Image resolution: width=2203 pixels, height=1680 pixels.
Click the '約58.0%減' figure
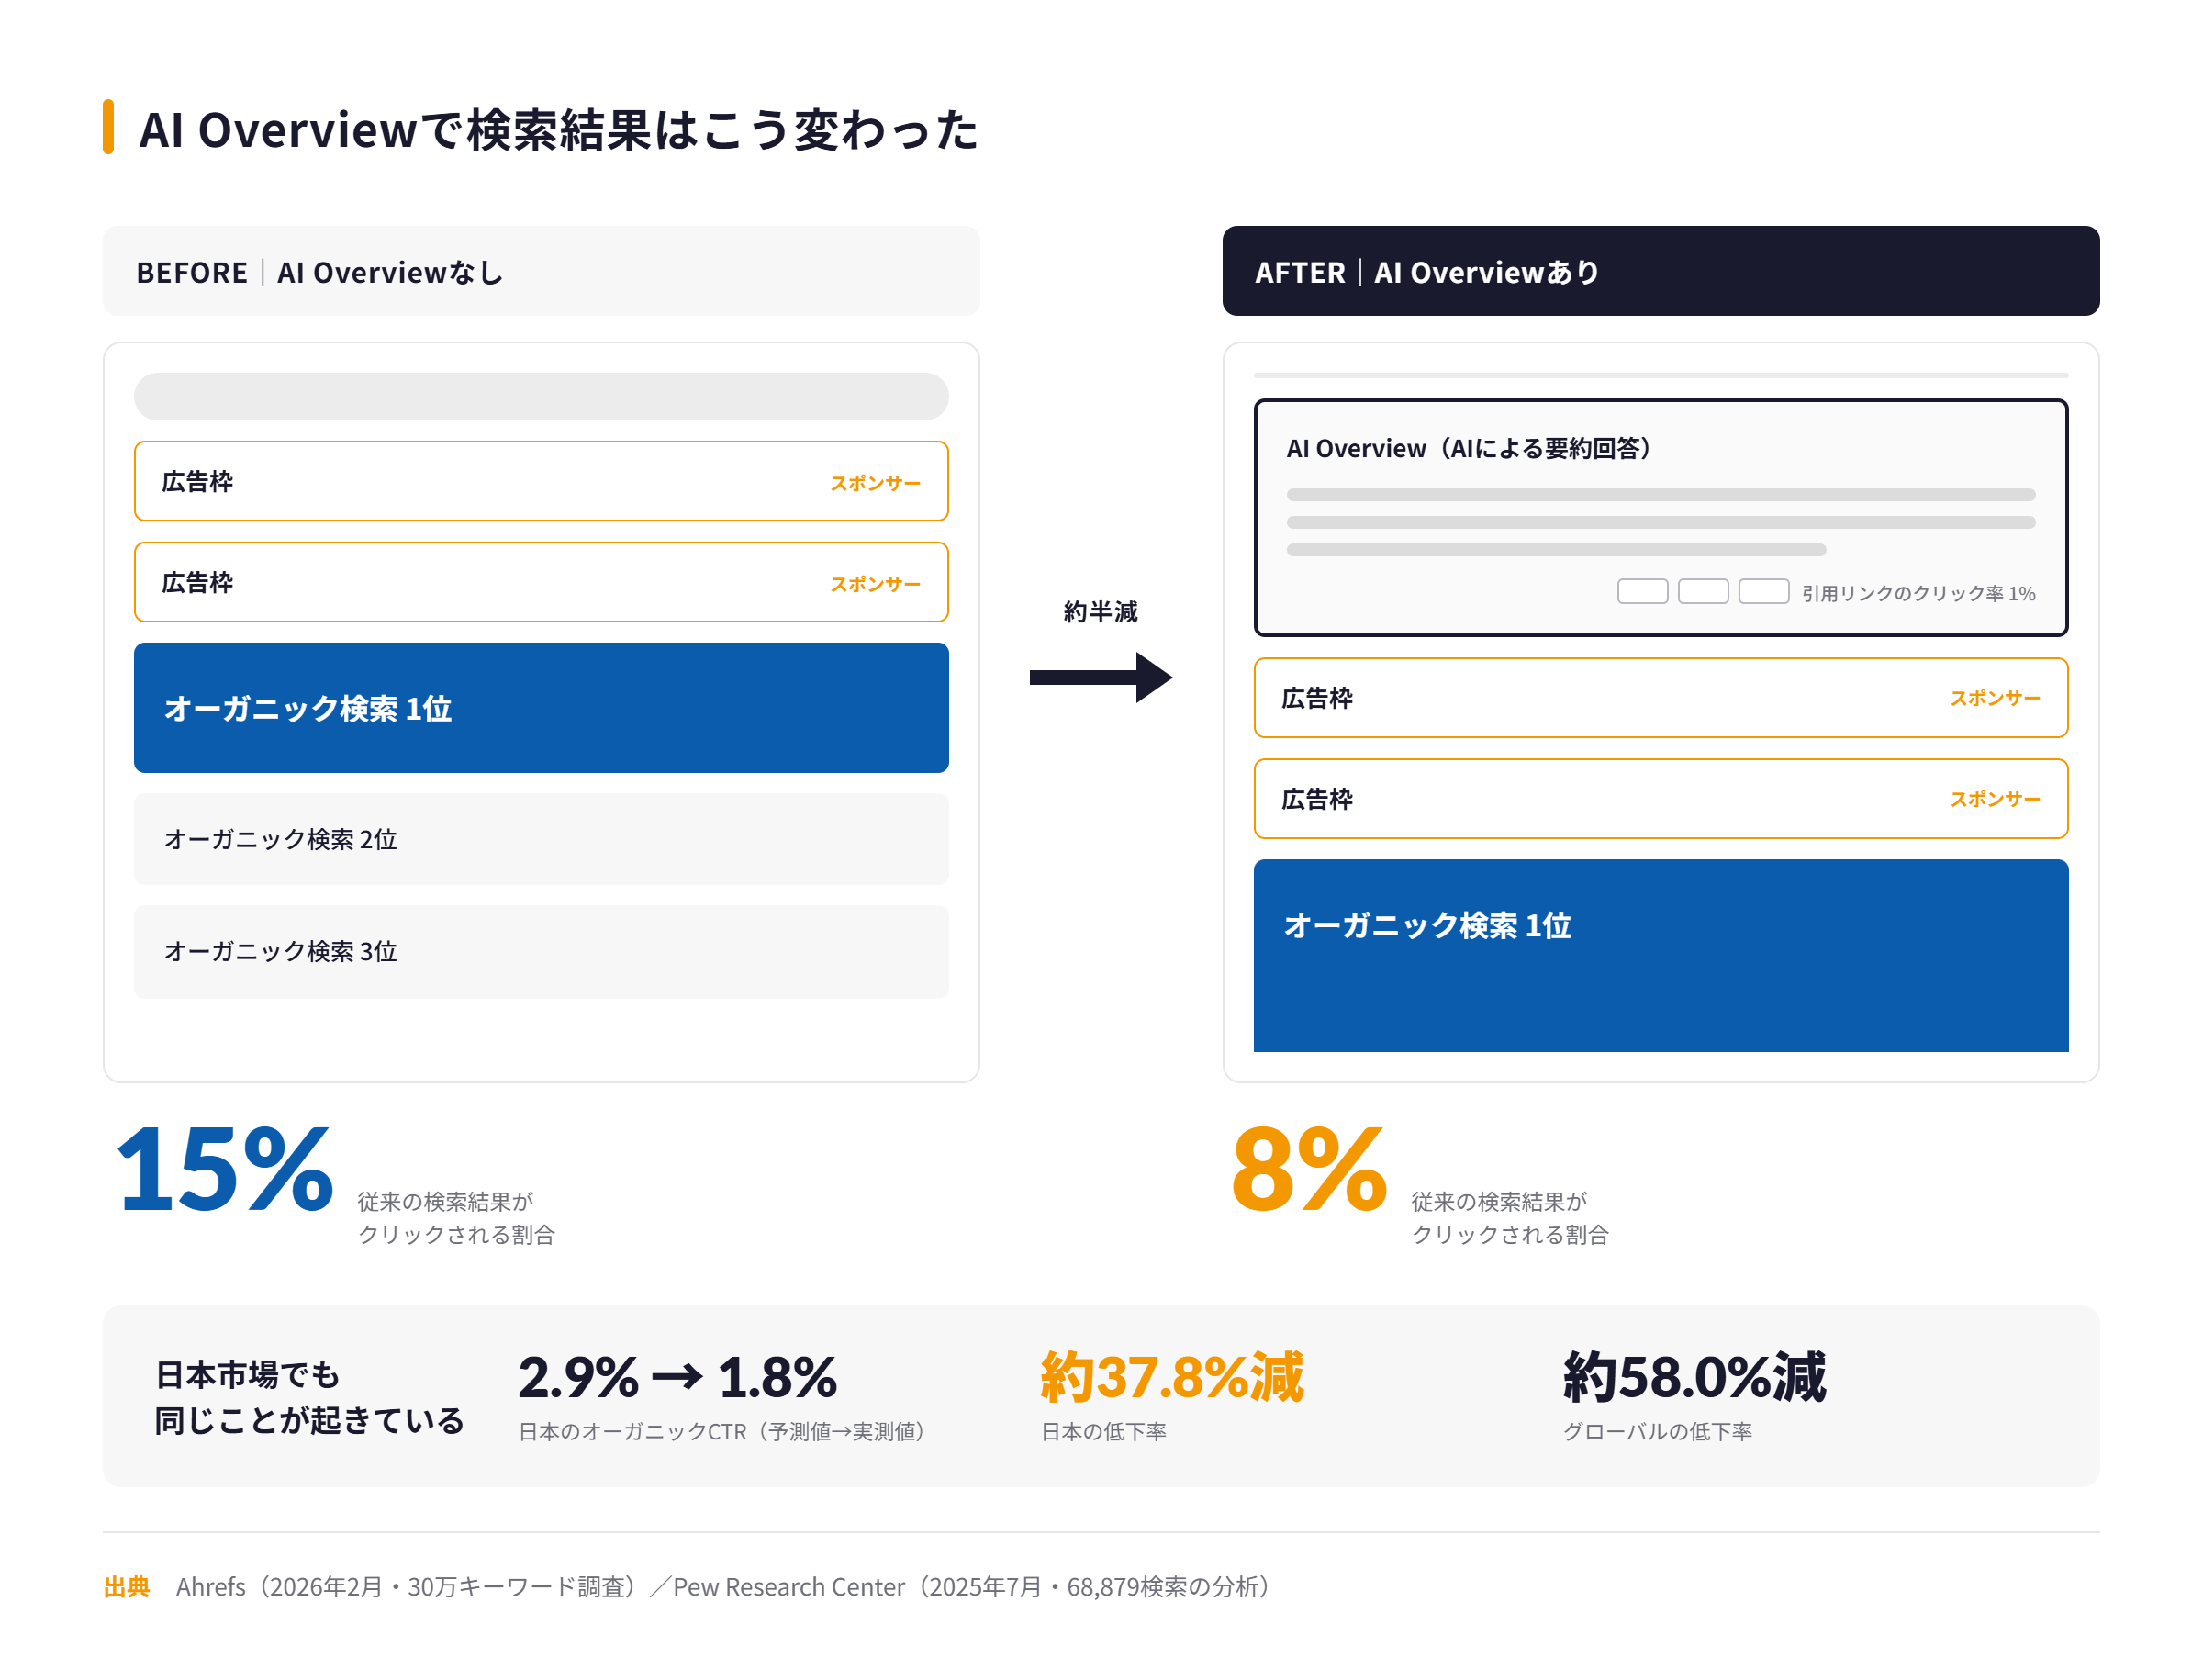coord(1694,1377)
